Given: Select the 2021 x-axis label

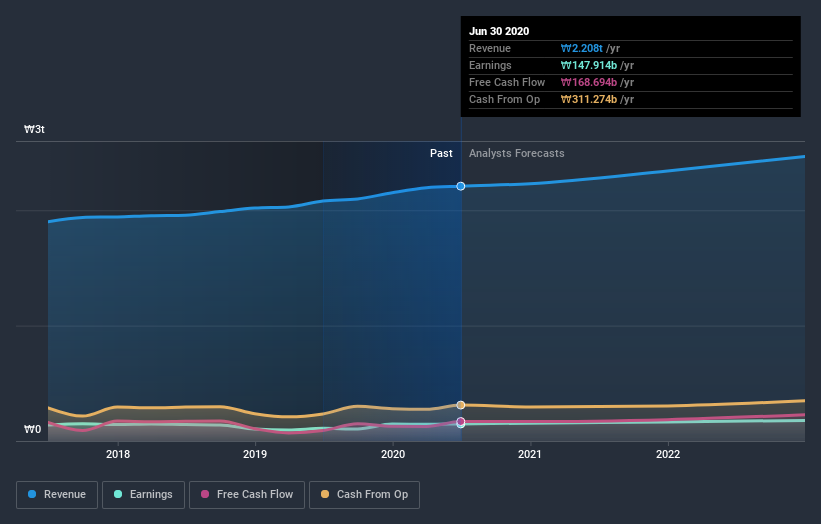Looking at the screenshot, I should pyautogui.click(x=530, y=454).
